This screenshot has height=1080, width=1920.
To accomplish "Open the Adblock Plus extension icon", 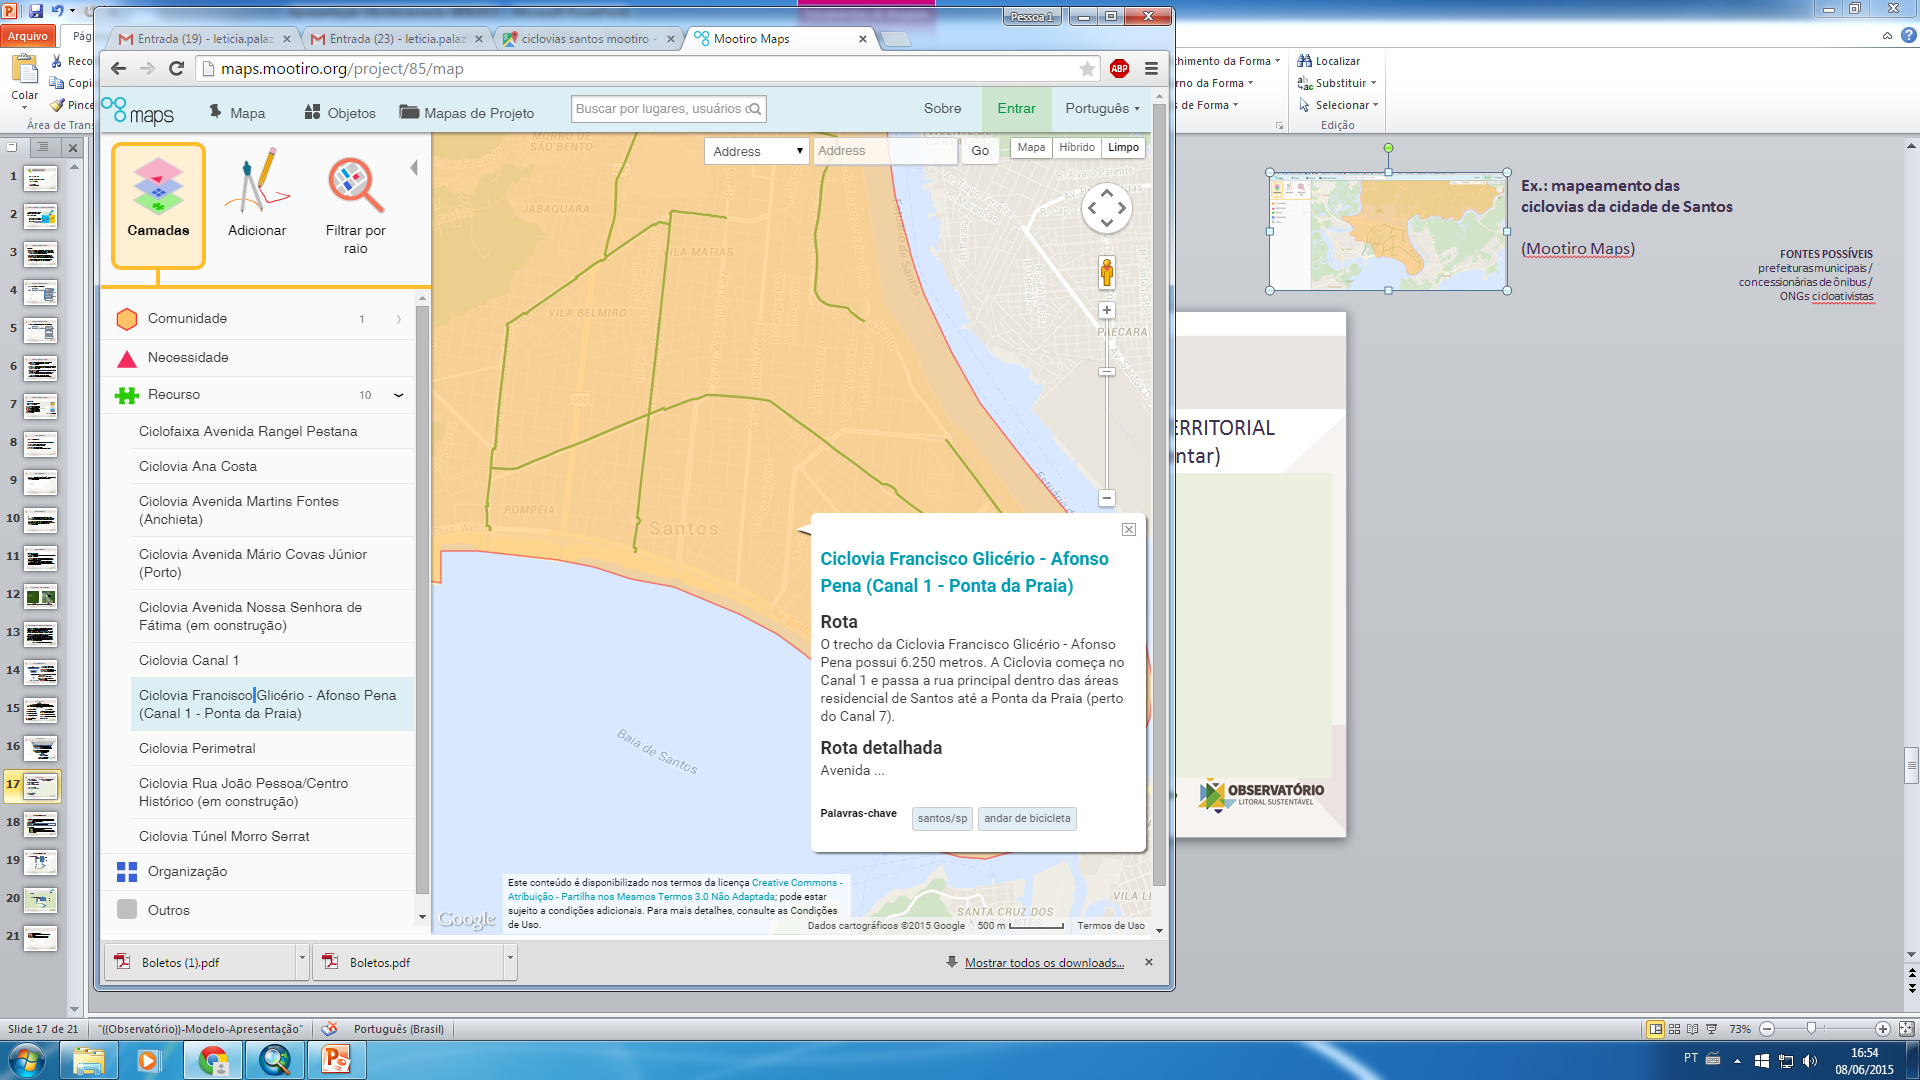I will click(1119, 69).
